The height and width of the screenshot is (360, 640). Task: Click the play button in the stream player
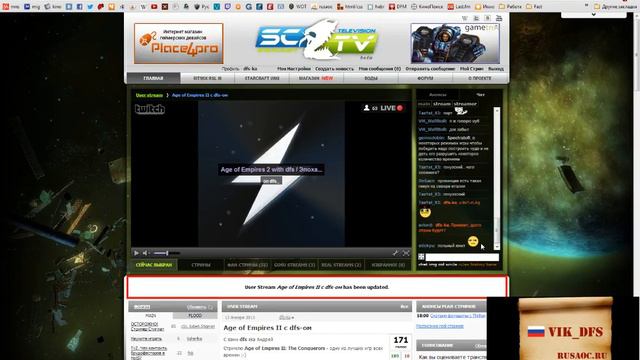136,253
